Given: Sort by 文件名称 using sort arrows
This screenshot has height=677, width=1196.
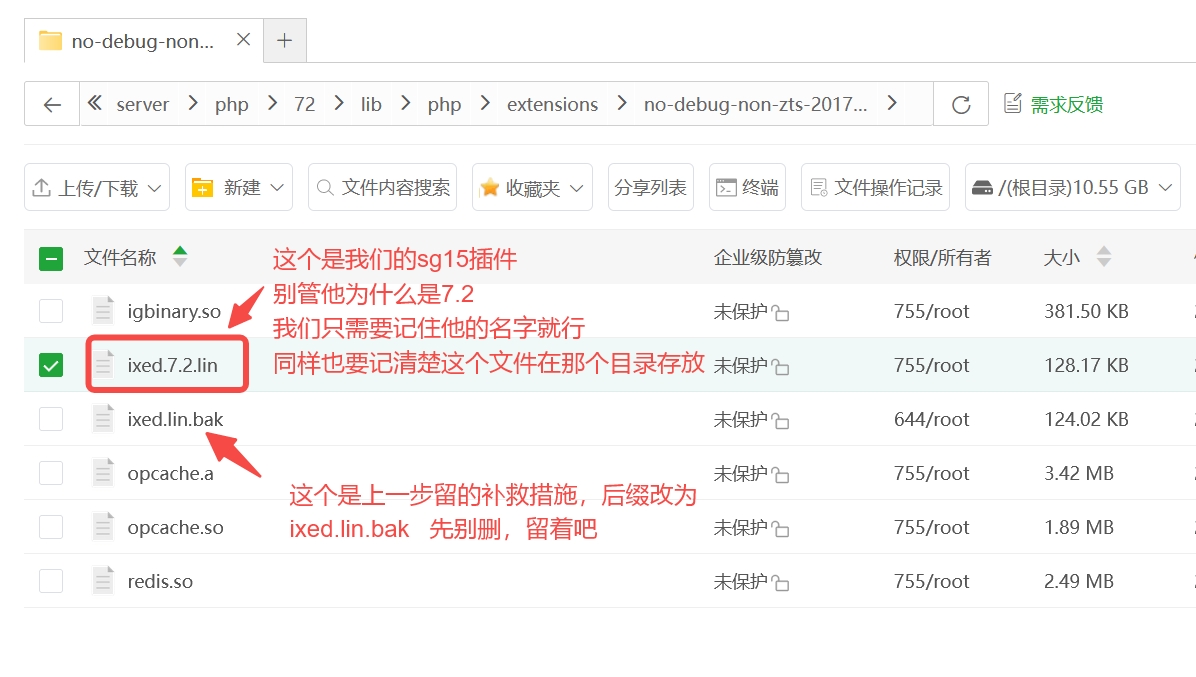Looking at the screenshot, I should [x=180, y=257].
